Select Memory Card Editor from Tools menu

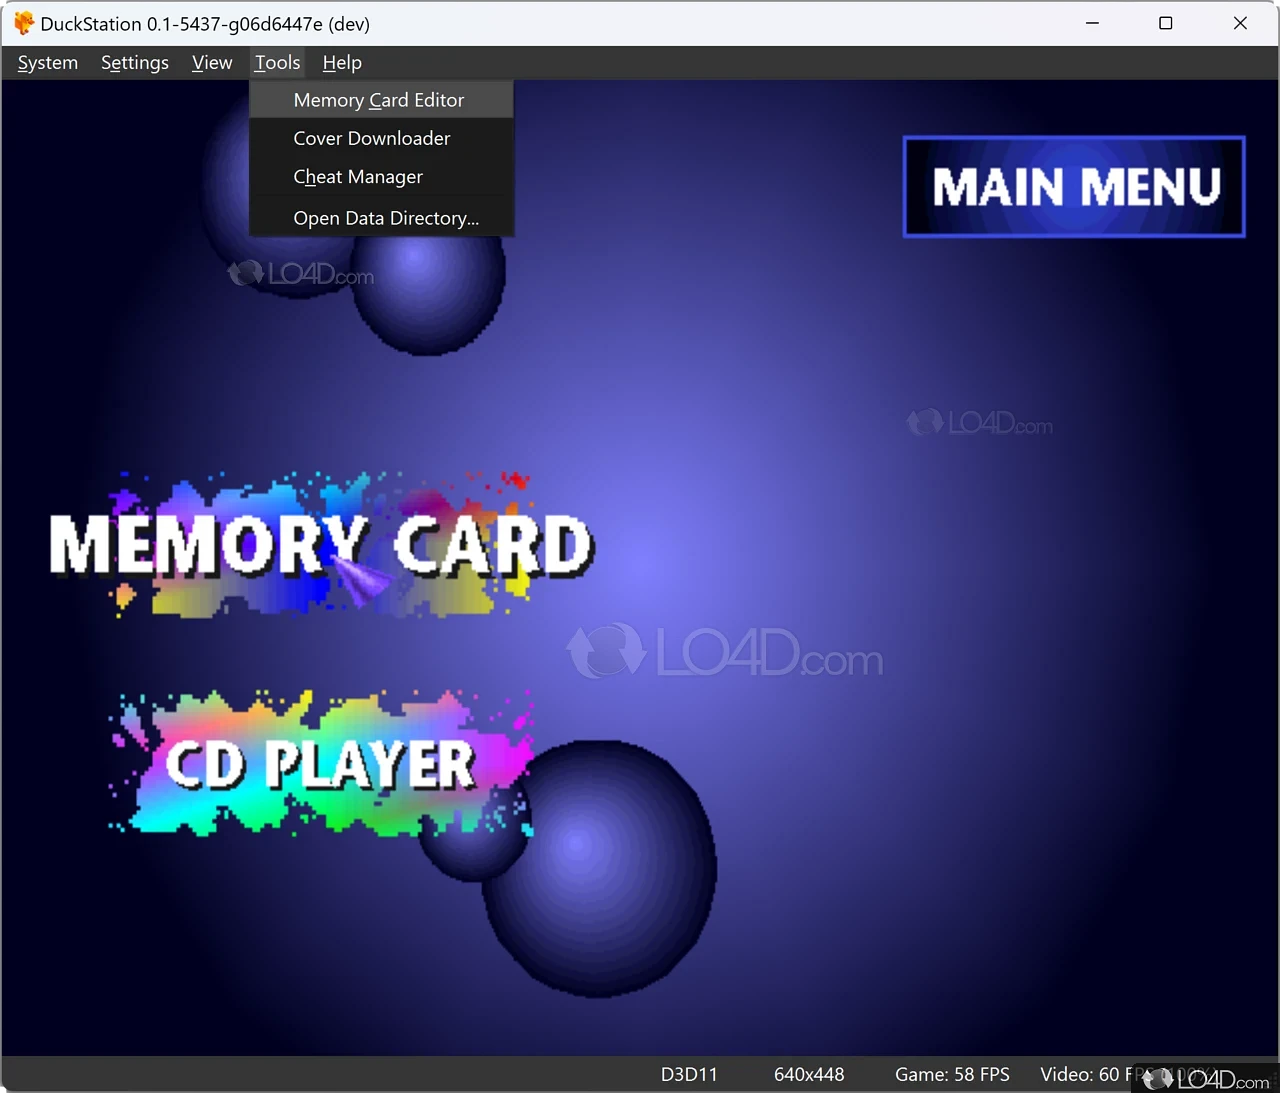tap(381, 100)
